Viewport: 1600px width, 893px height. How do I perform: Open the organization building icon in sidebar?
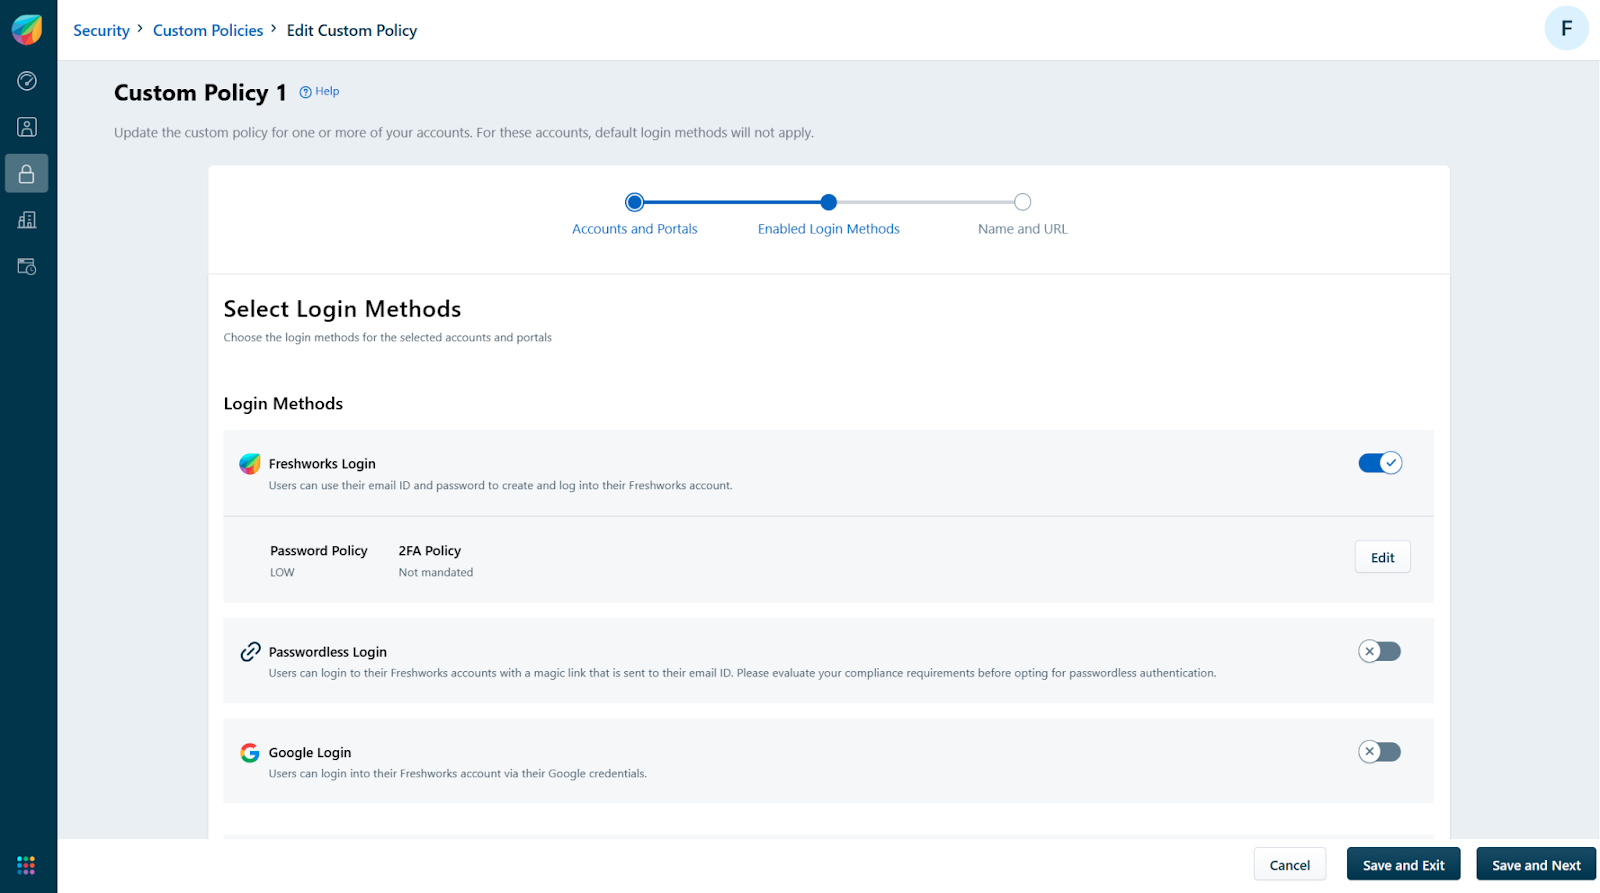coord(27,220)
